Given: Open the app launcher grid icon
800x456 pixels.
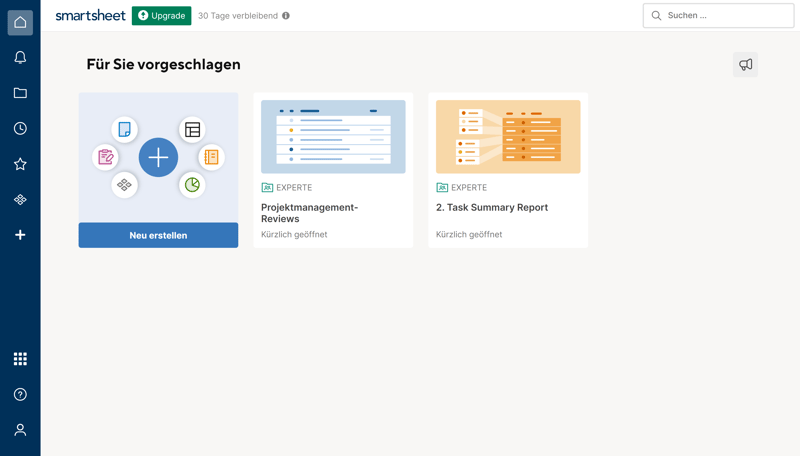Looking at the screenshot, I should [x=20, y=359].
